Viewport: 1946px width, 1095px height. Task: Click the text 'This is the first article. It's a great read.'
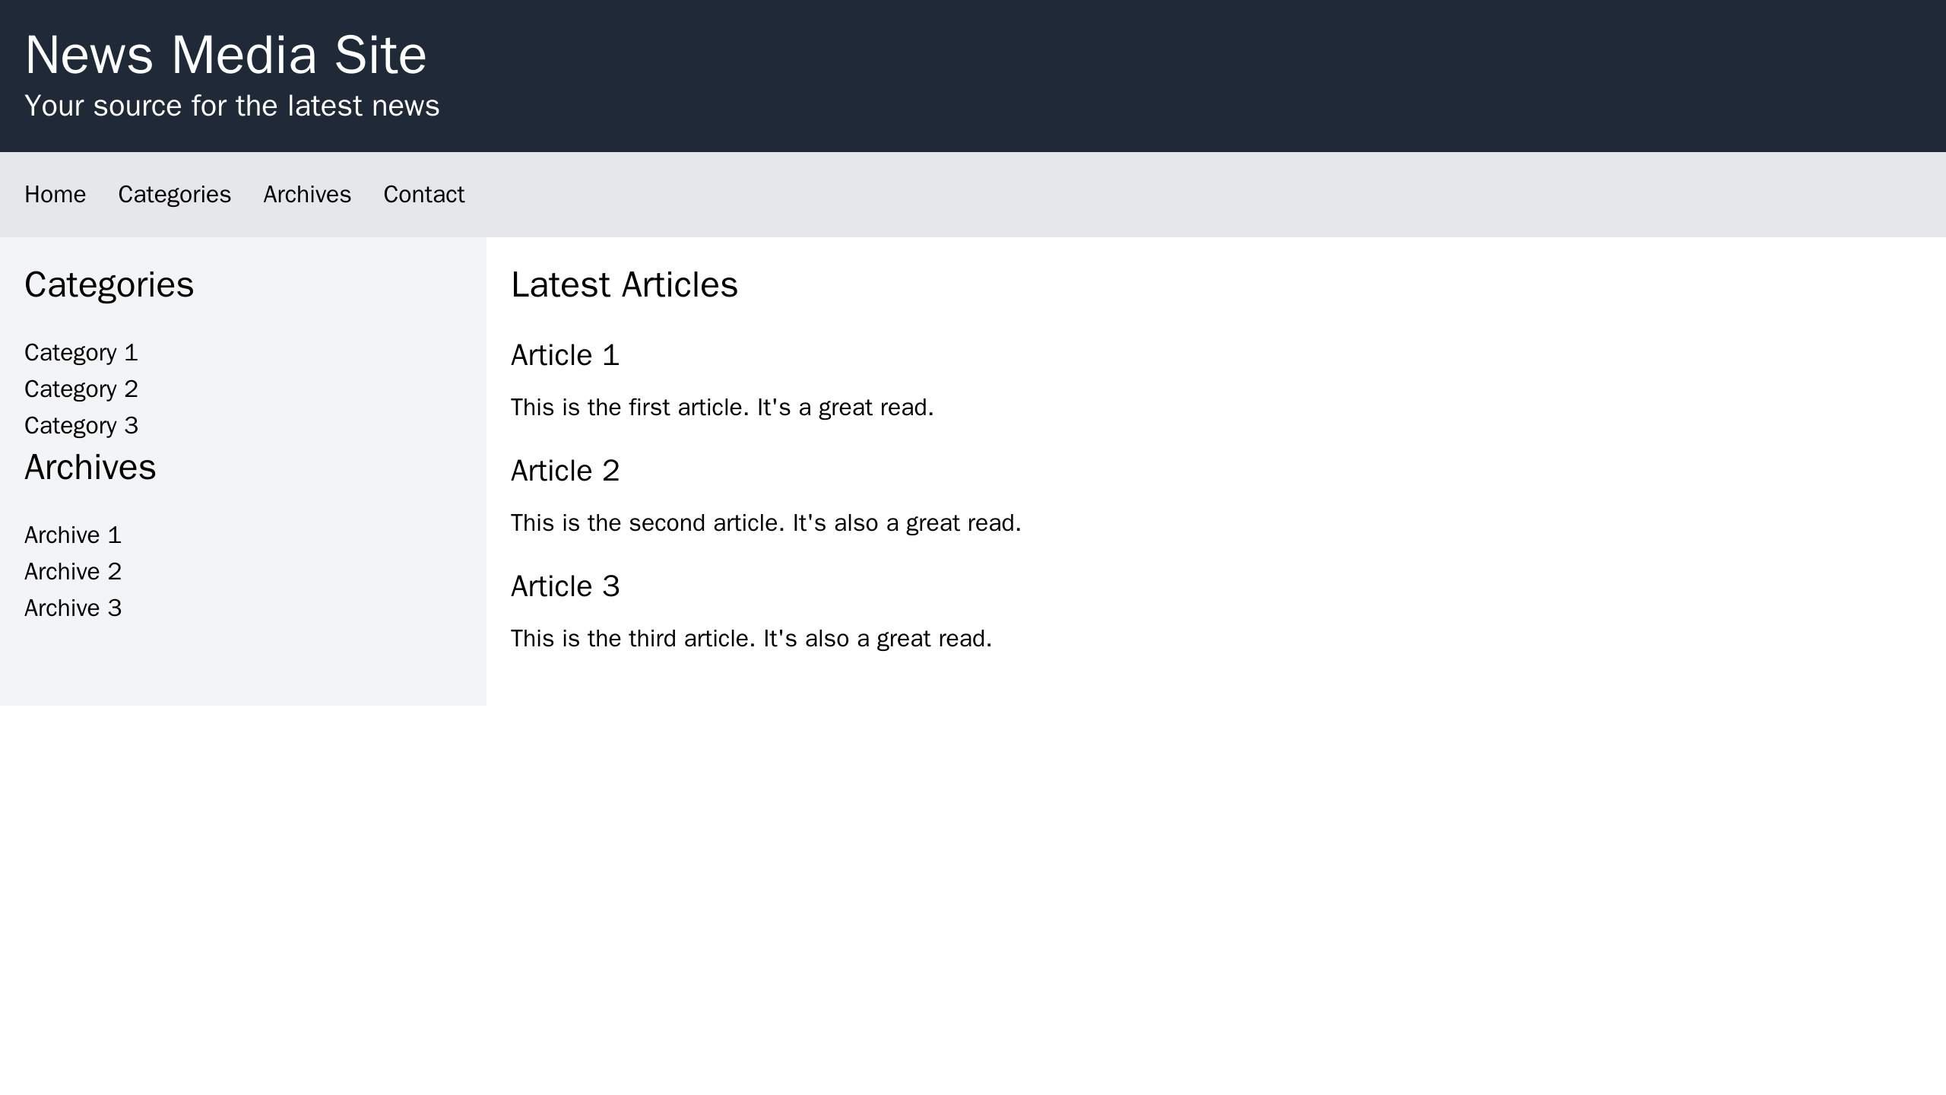(x=722, y=408)
